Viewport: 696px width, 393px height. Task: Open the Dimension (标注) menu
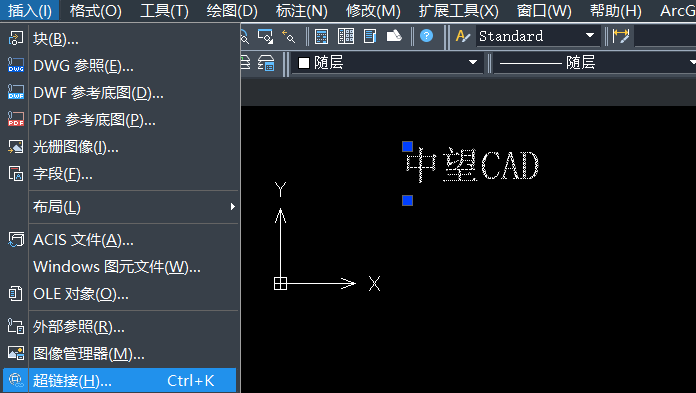301,10
